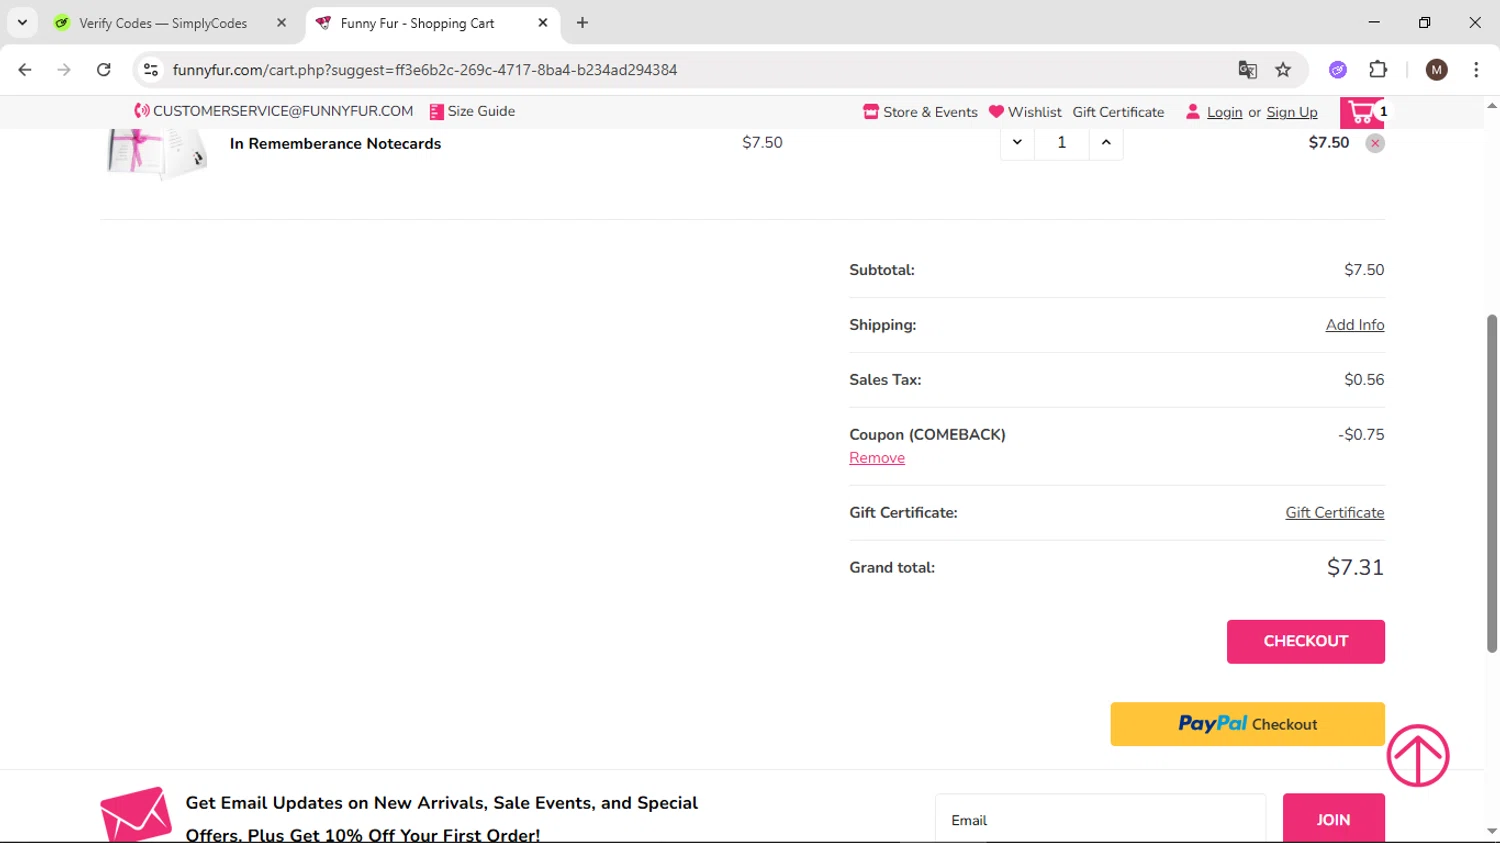Remove In Rememberance Notecards with x icon
The width and height of the screenshot is (1500, 843).
coord(1375,143)
